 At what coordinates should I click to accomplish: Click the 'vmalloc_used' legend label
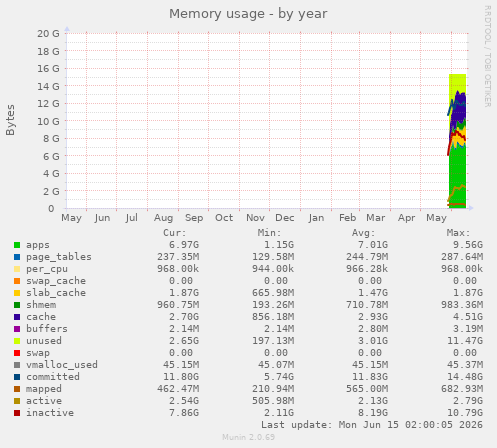click(62, 365)
